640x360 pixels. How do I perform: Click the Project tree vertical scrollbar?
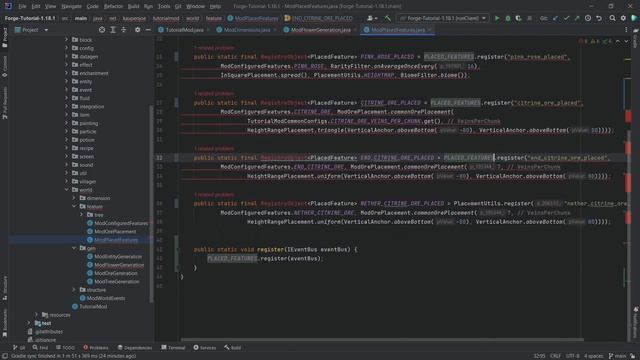pos(151,204)
